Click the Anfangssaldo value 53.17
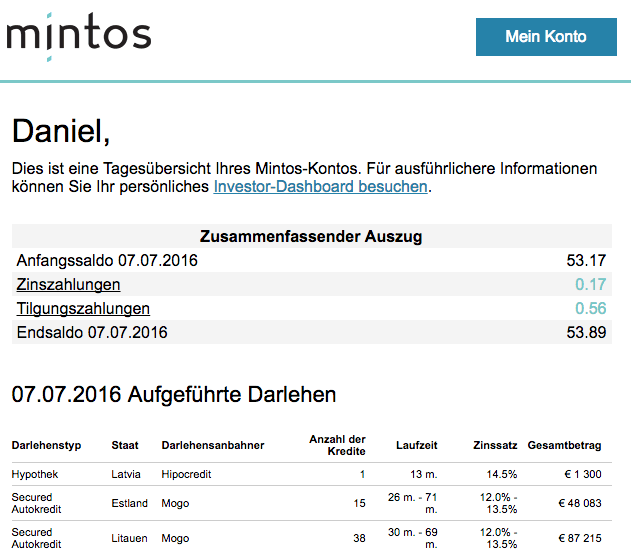Screen dimensions: 631x554 click(x=586, y=260)
